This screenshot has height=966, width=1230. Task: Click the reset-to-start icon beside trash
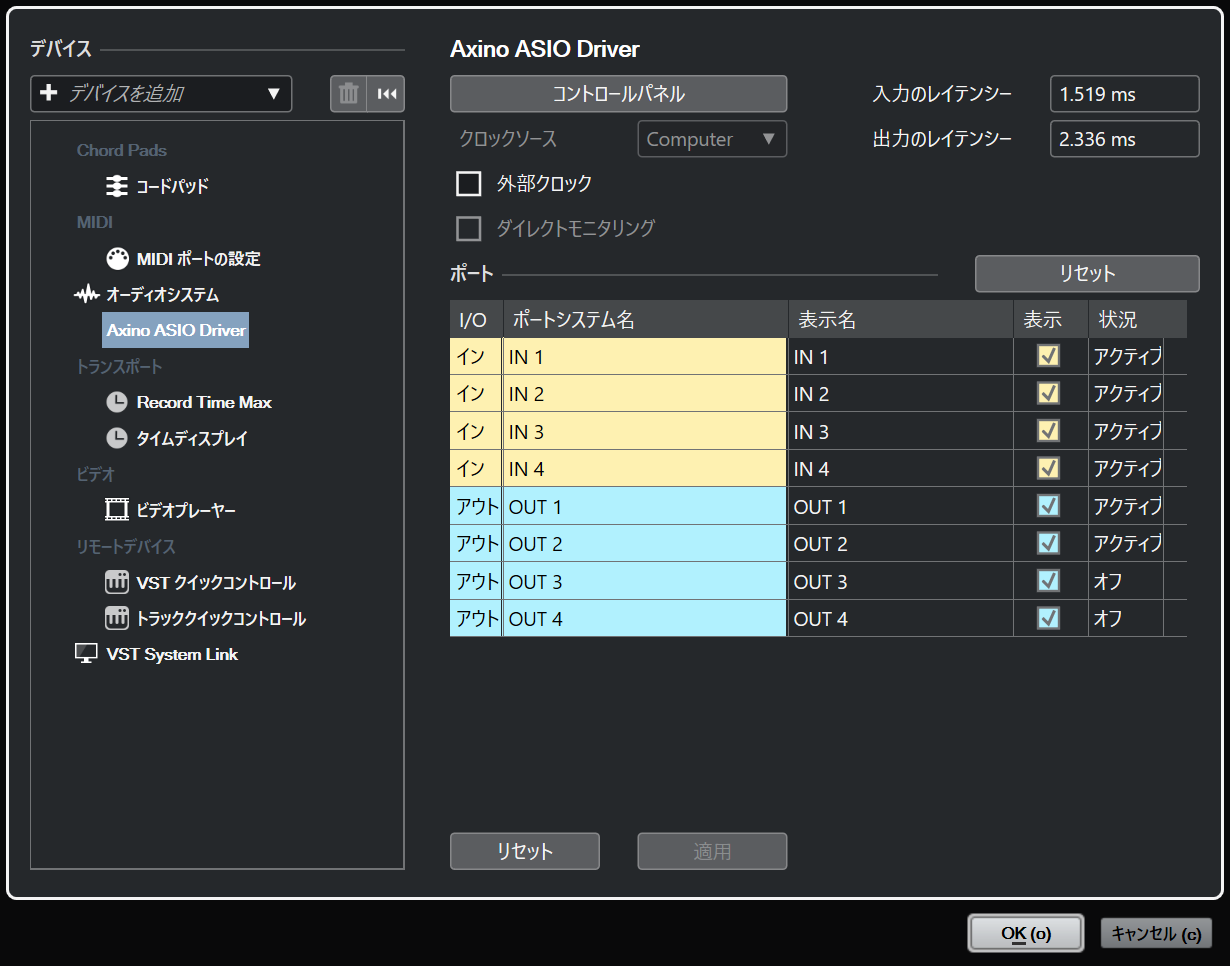pyautogui.click(x=386, y=94)
